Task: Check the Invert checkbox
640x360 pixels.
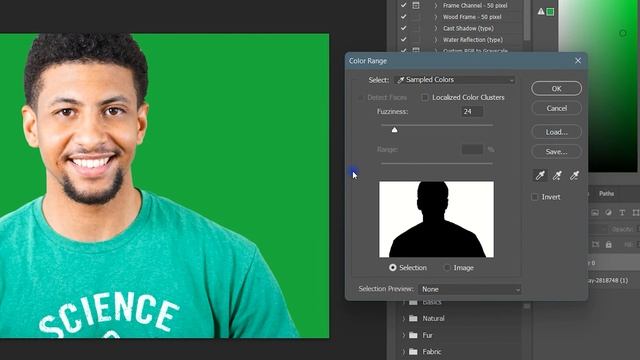Action: pos(534,197)
